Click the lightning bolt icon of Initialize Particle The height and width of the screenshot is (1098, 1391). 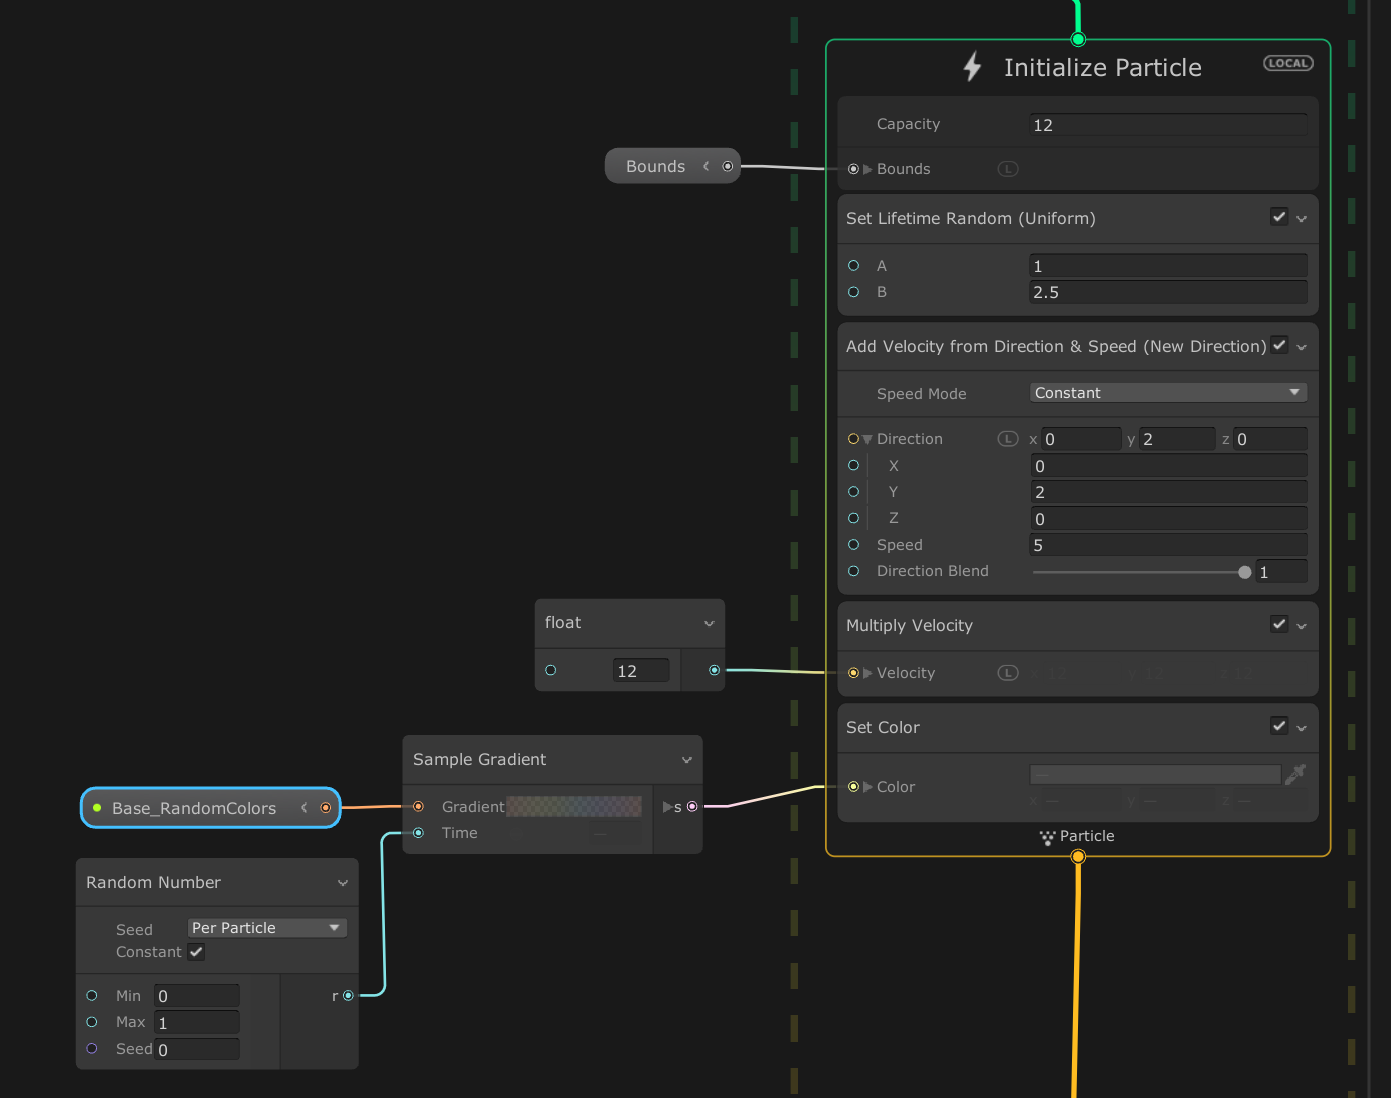click(972, 67)
